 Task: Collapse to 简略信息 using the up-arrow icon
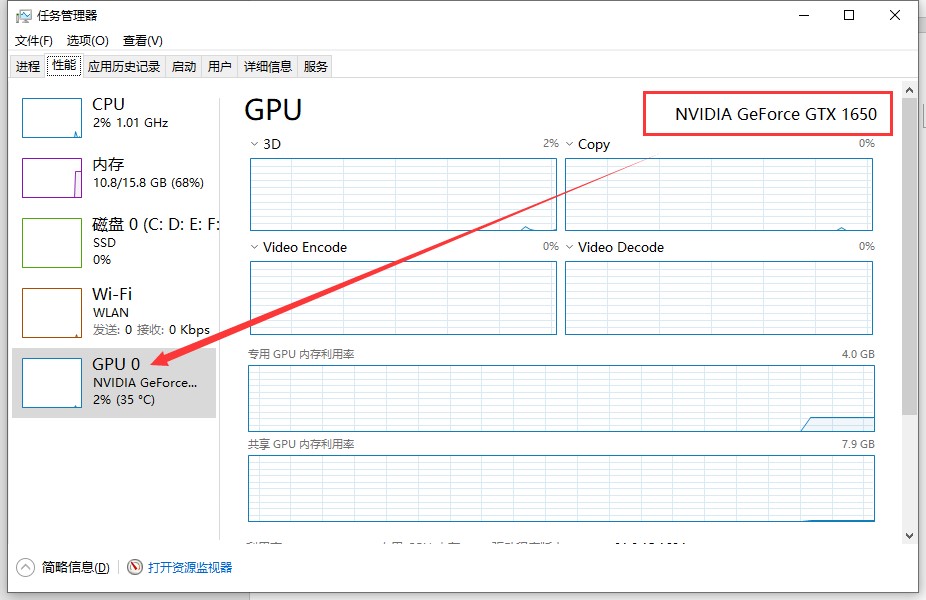[26, 567]
